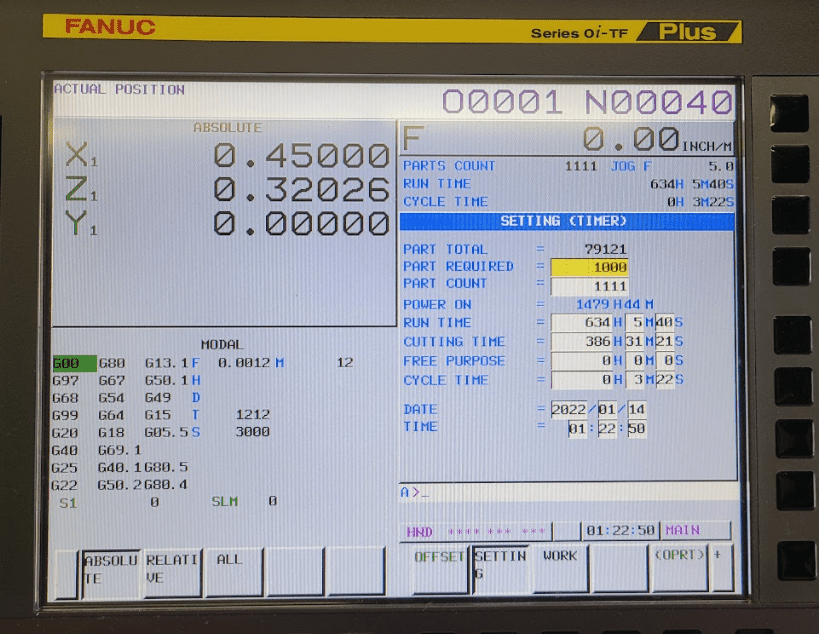Click the G99 modal code
819x634 pixels.
(65, 416)
